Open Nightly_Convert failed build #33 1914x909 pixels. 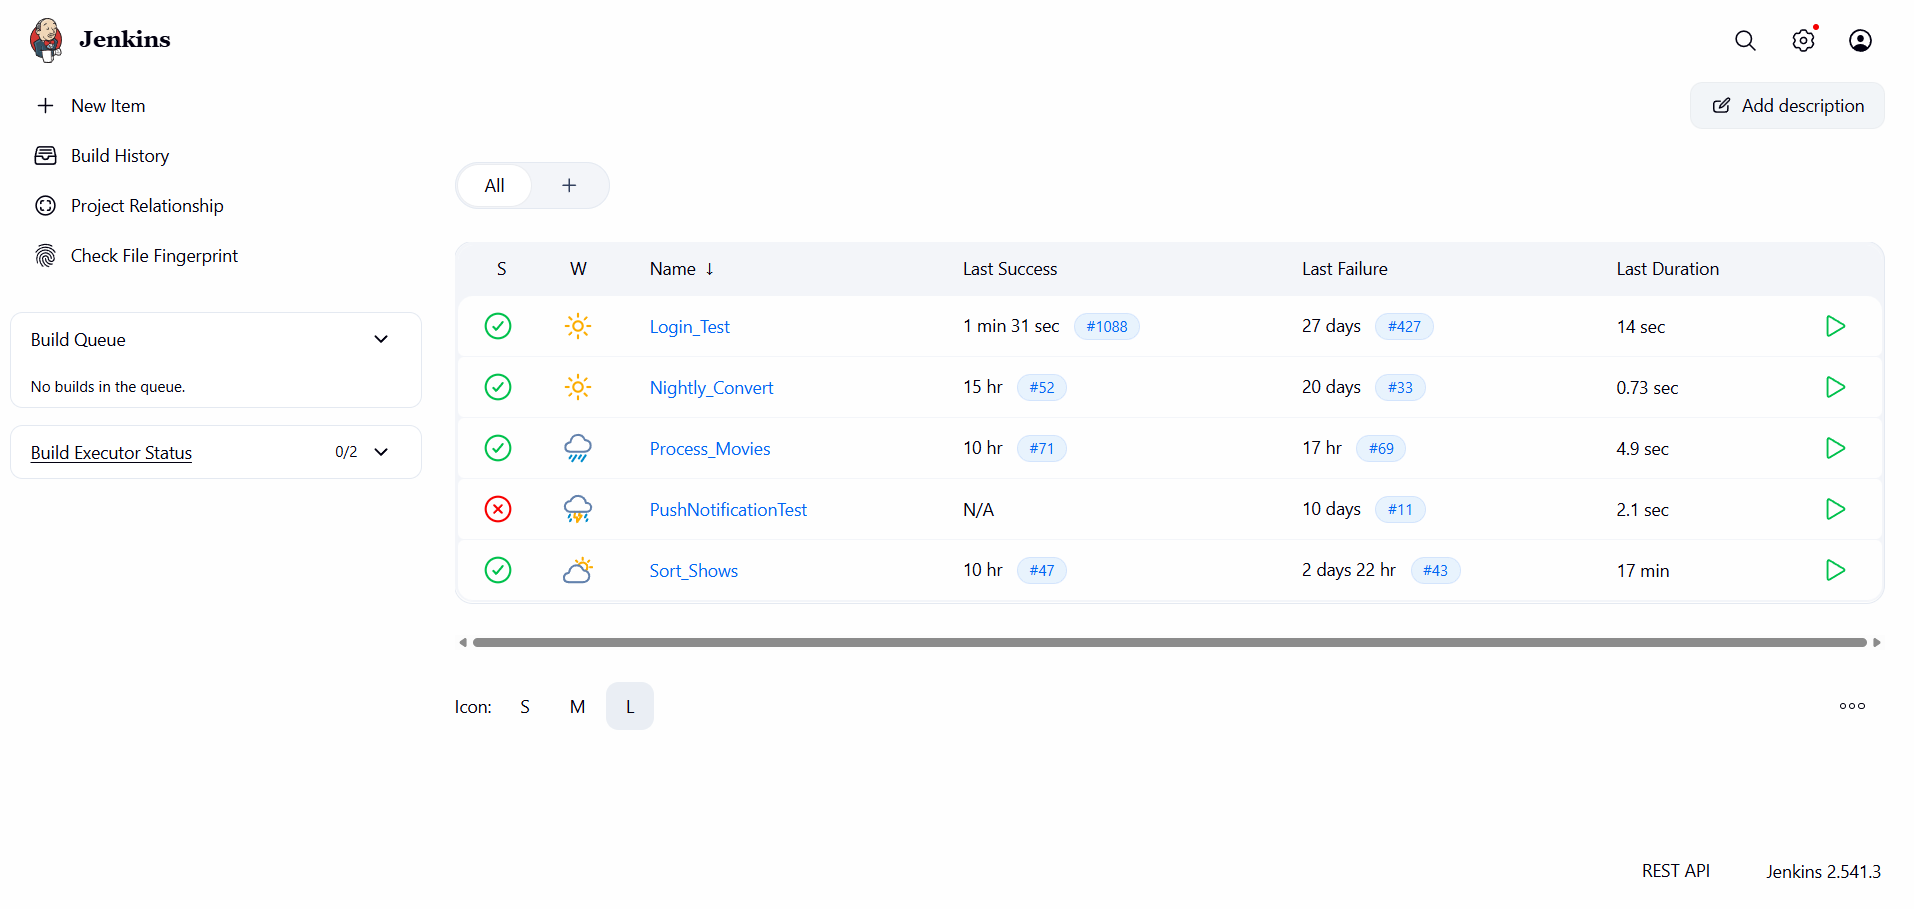(x=1400, y=388)
